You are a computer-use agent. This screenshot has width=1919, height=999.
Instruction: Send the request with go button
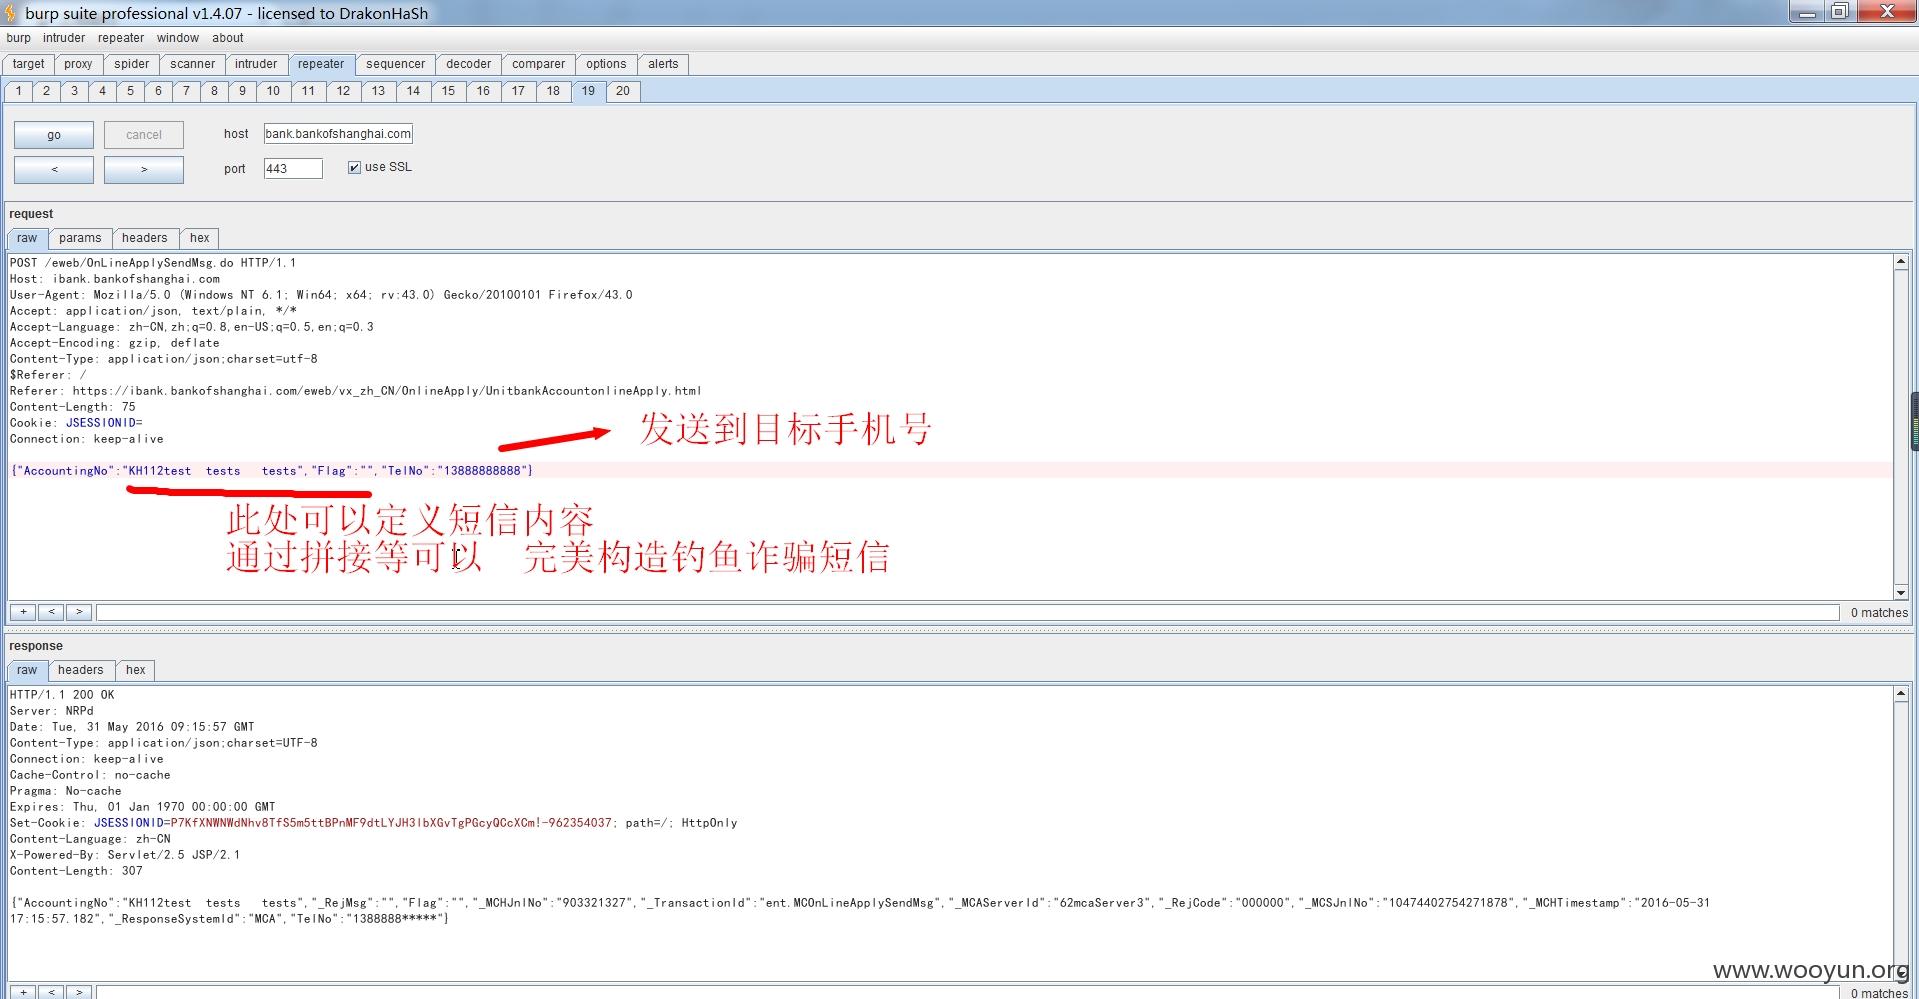pos(54,135)
